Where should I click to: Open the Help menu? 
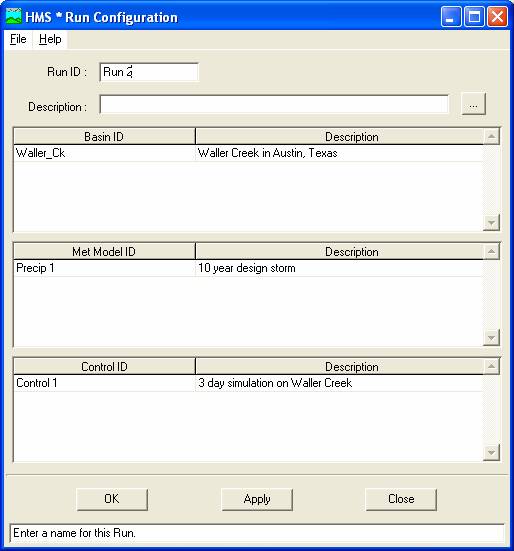tap(50, 39)
